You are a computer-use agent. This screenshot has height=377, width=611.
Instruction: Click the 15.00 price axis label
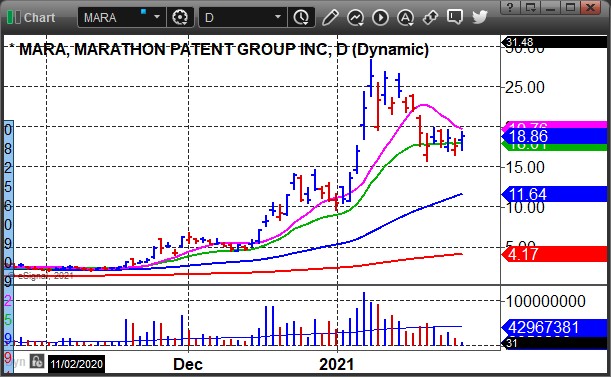(525, 167)
